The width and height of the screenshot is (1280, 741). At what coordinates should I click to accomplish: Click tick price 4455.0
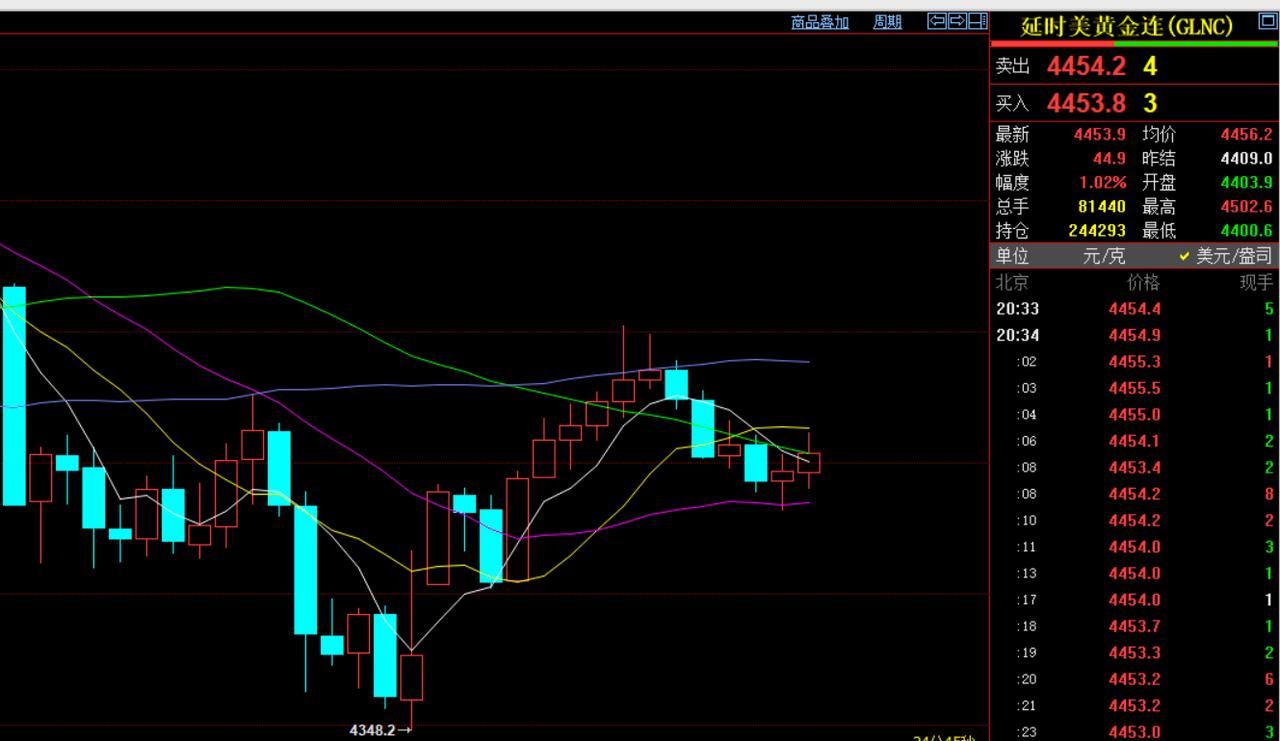(x=1135, y=415)
